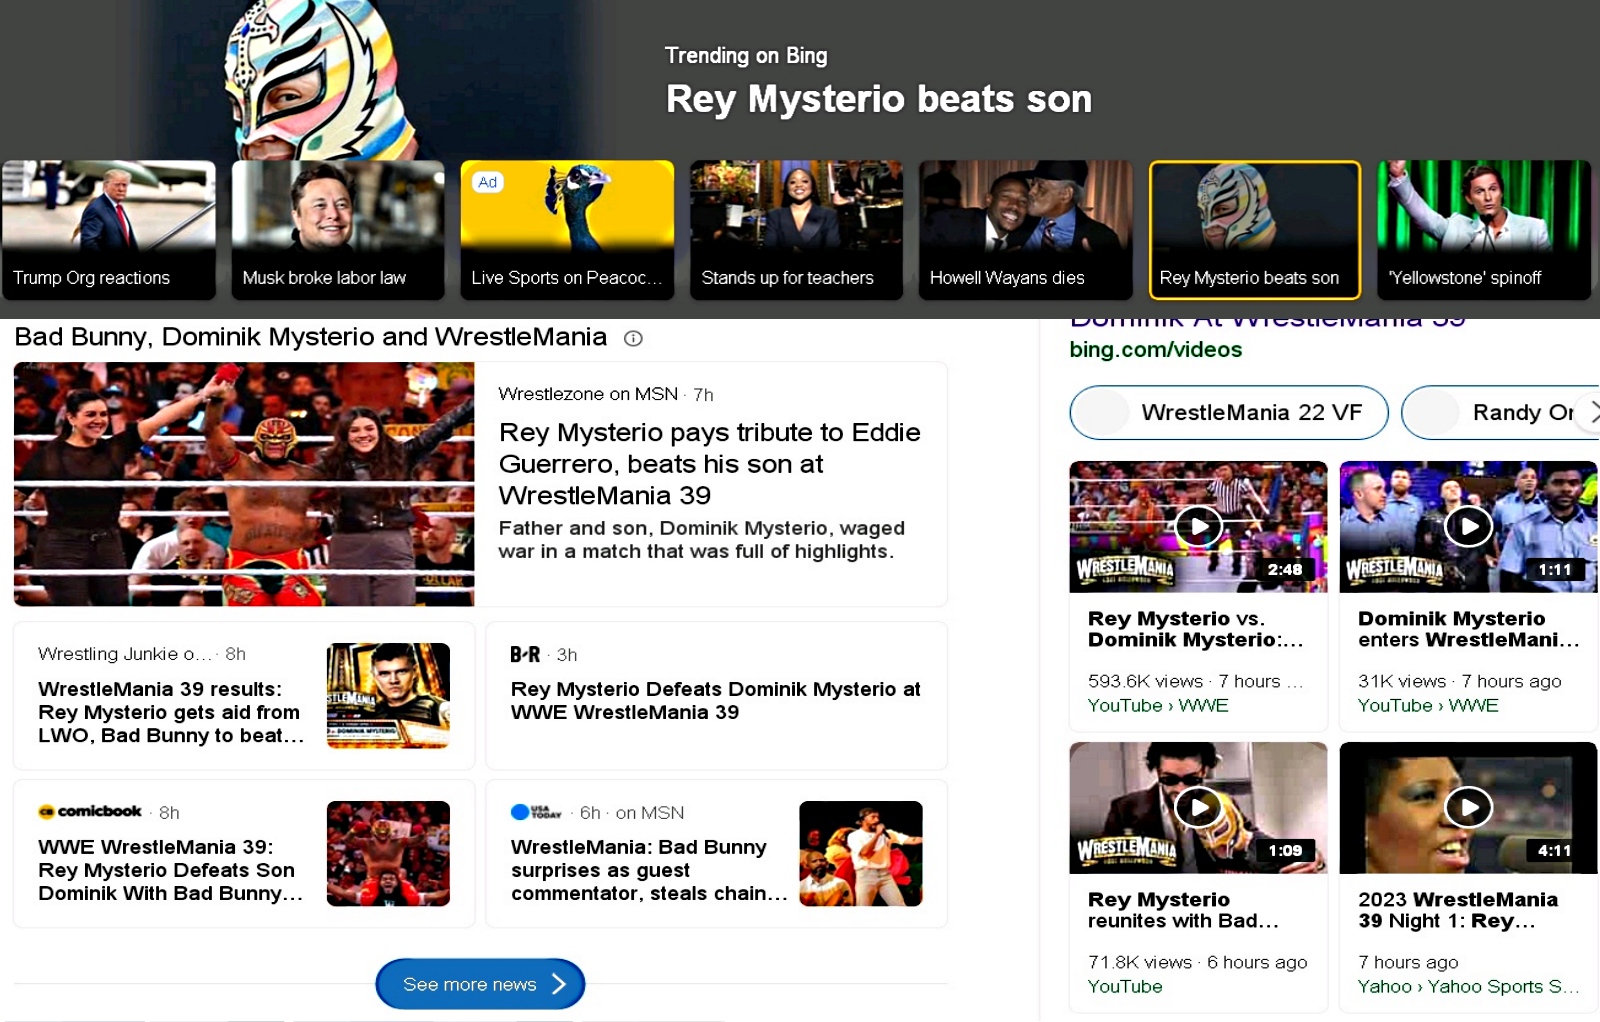Open Rey Mysterio Defeats Dominik at WWE WrestleMania 39
Viewport: 1600px width, 1022px height.
(715, 701)
